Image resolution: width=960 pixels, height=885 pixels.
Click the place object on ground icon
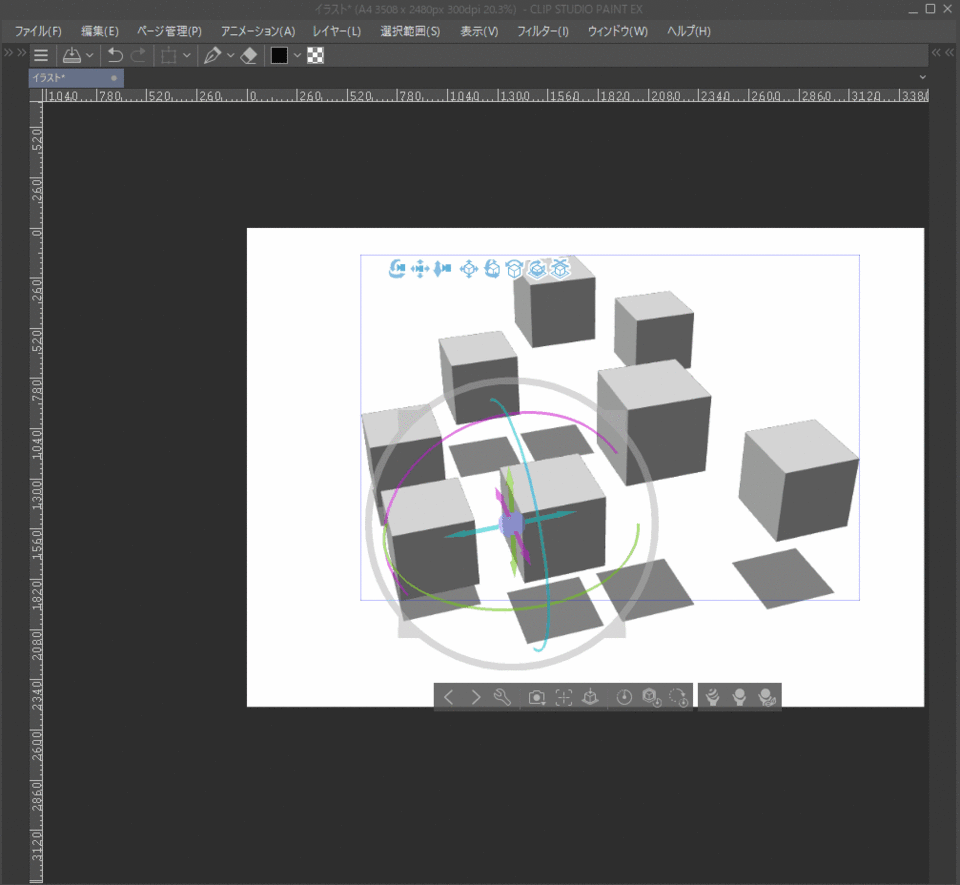click(x=590, y=697)
